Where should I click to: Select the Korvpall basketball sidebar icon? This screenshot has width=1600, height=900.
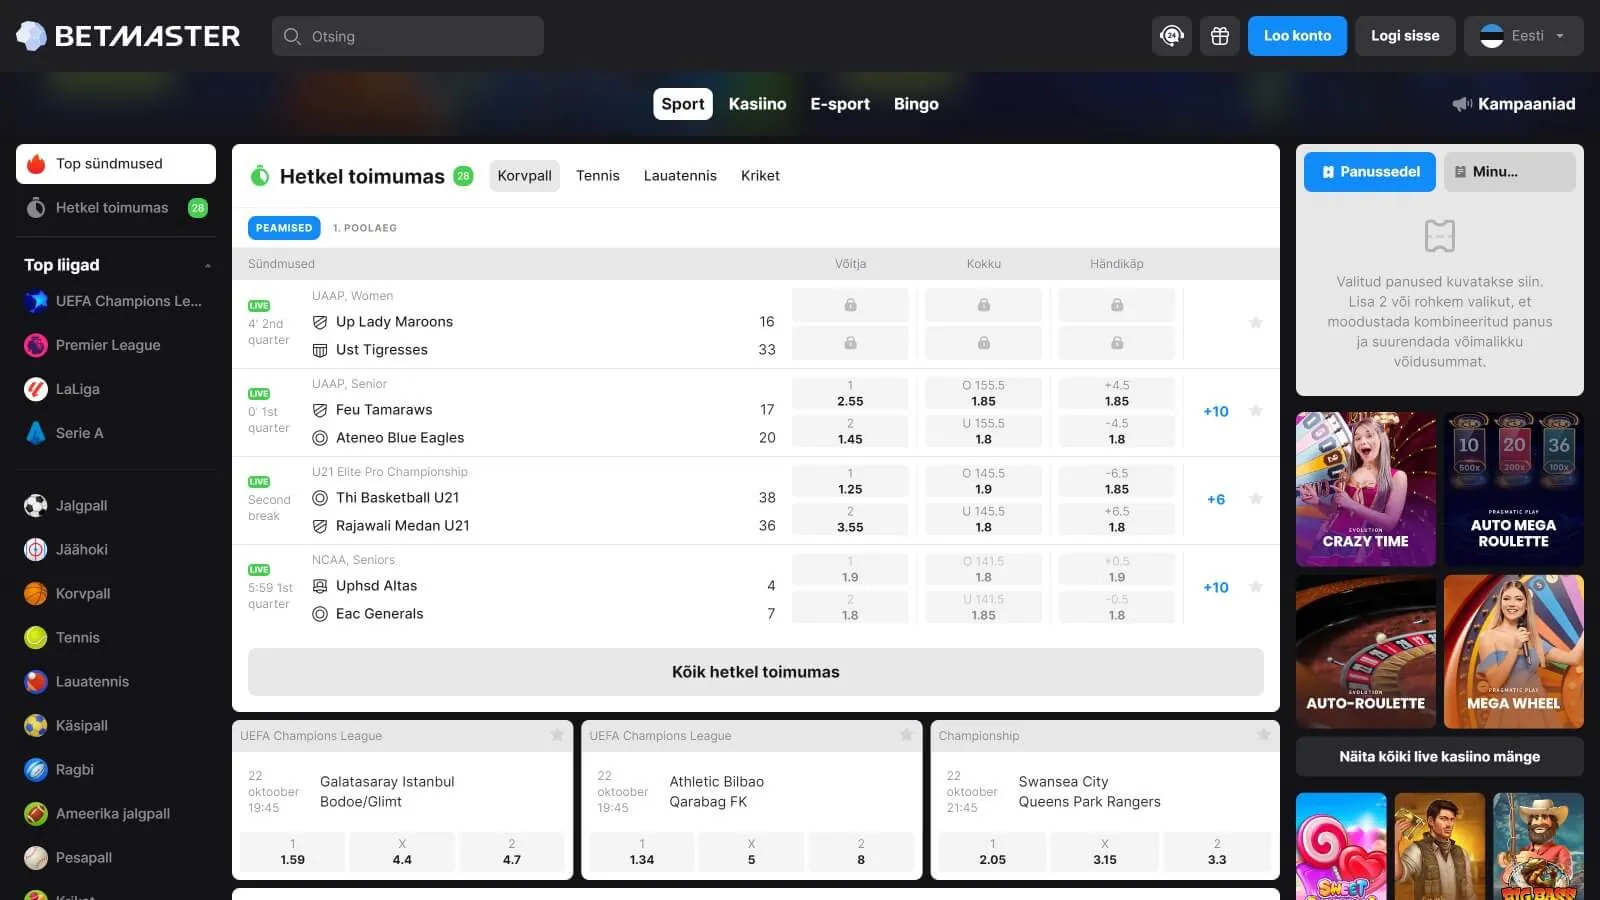coord(36,594)
